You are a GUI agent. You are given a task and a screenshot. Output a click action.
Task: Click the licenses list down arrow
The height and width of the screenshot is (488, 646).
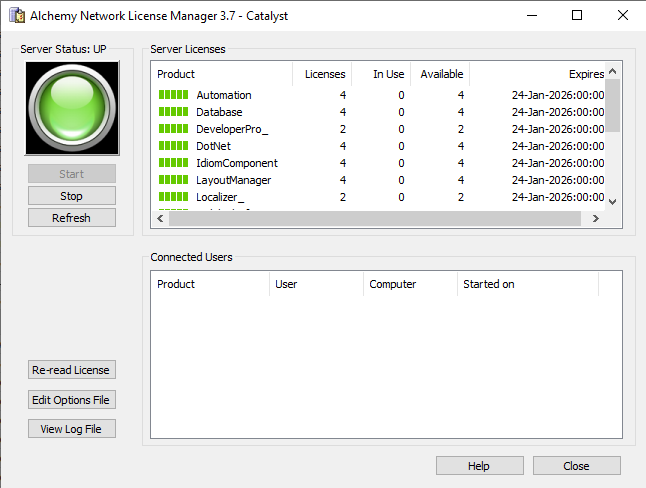(613, 202)
